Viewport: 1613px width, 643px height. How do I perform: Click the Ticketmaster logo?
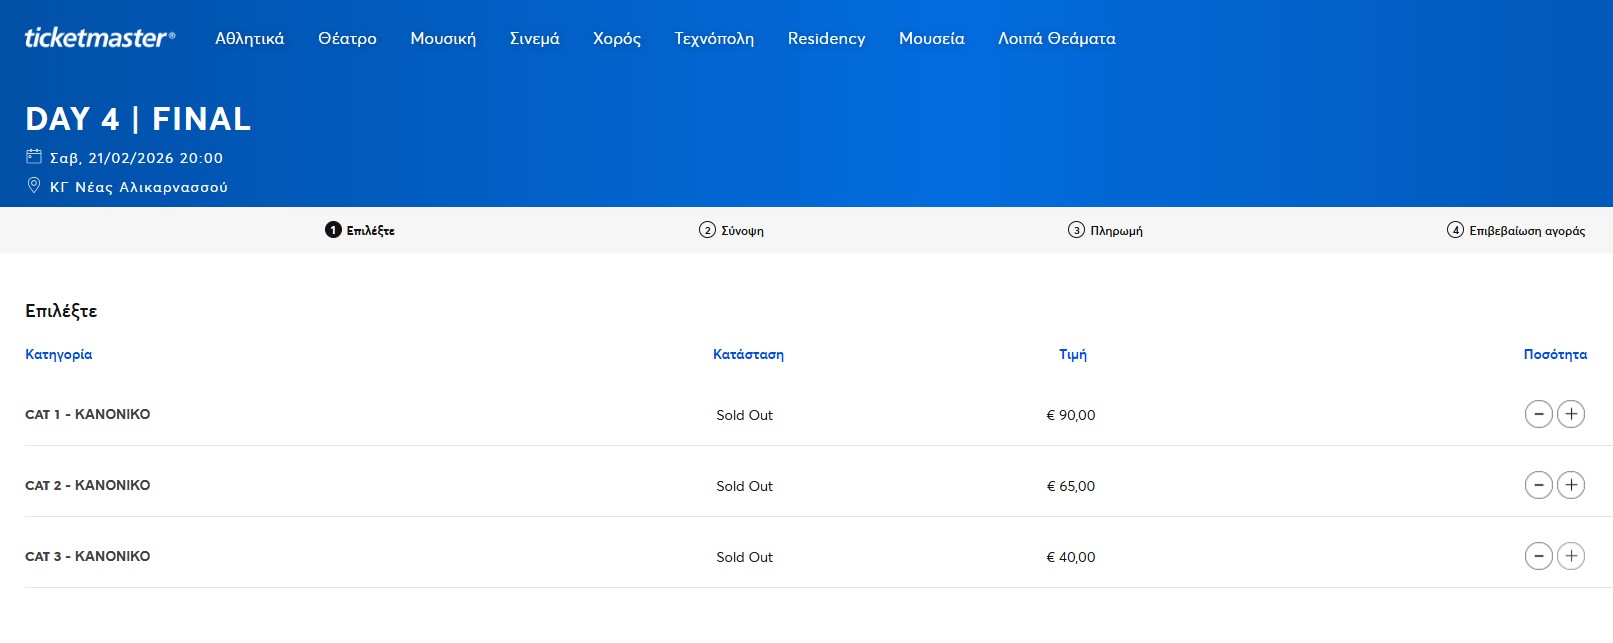(99, 38)
